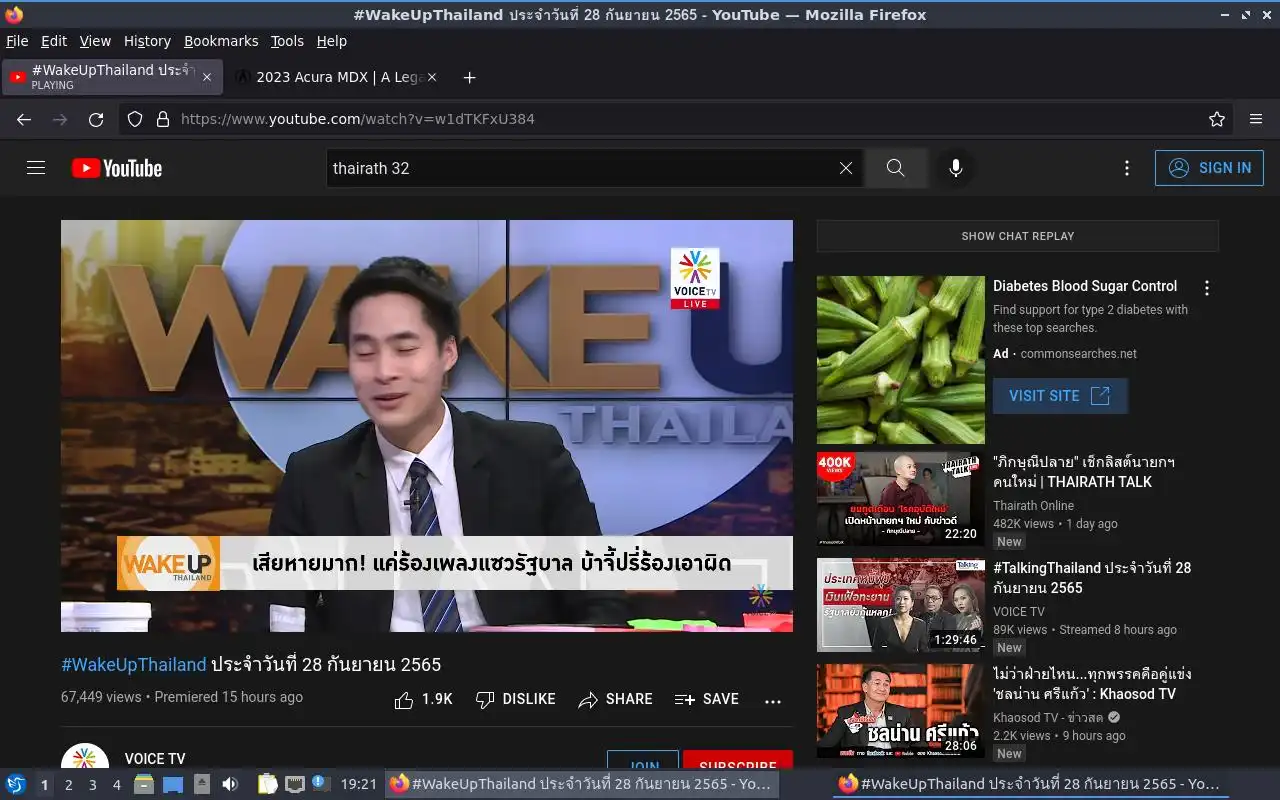Screen dimensions: 1280x800
Task: Open the View menu
Action: pos(95,41)
